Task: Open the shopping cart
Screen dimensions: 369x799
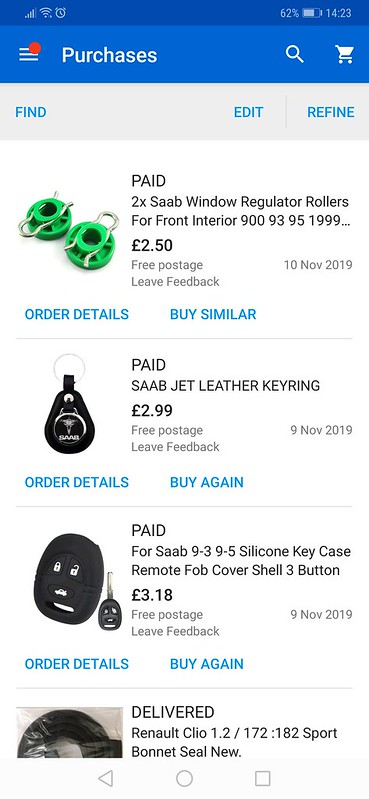Action: coord(345,55)
